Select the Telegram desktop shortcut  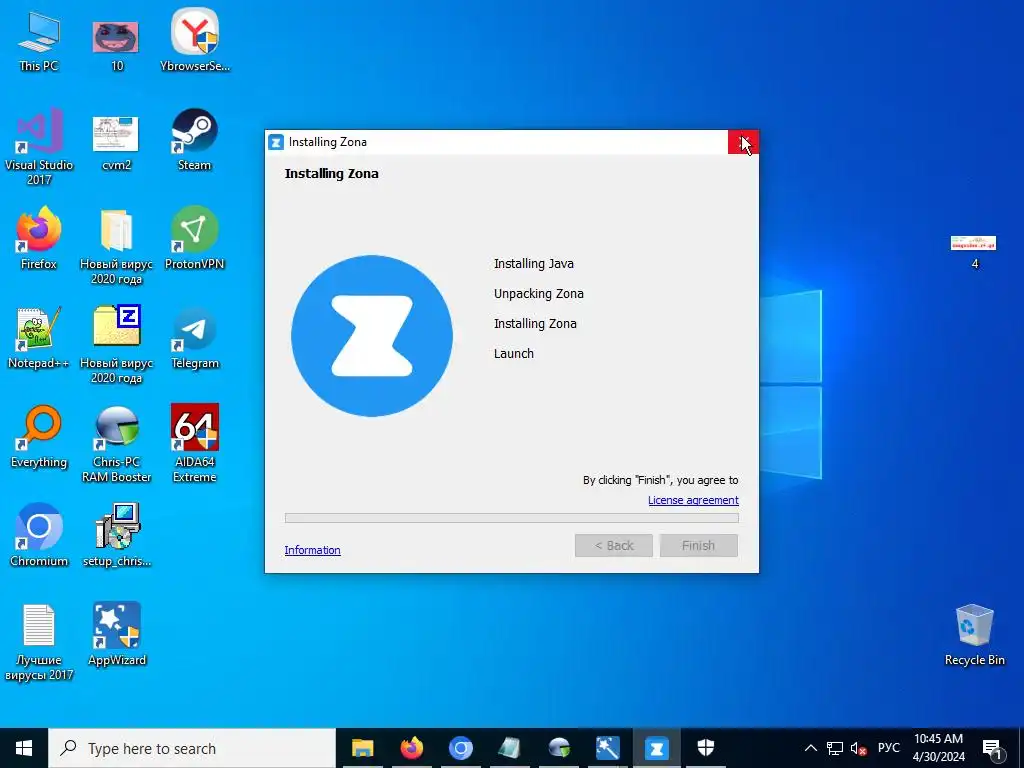(x=195, y=338)
